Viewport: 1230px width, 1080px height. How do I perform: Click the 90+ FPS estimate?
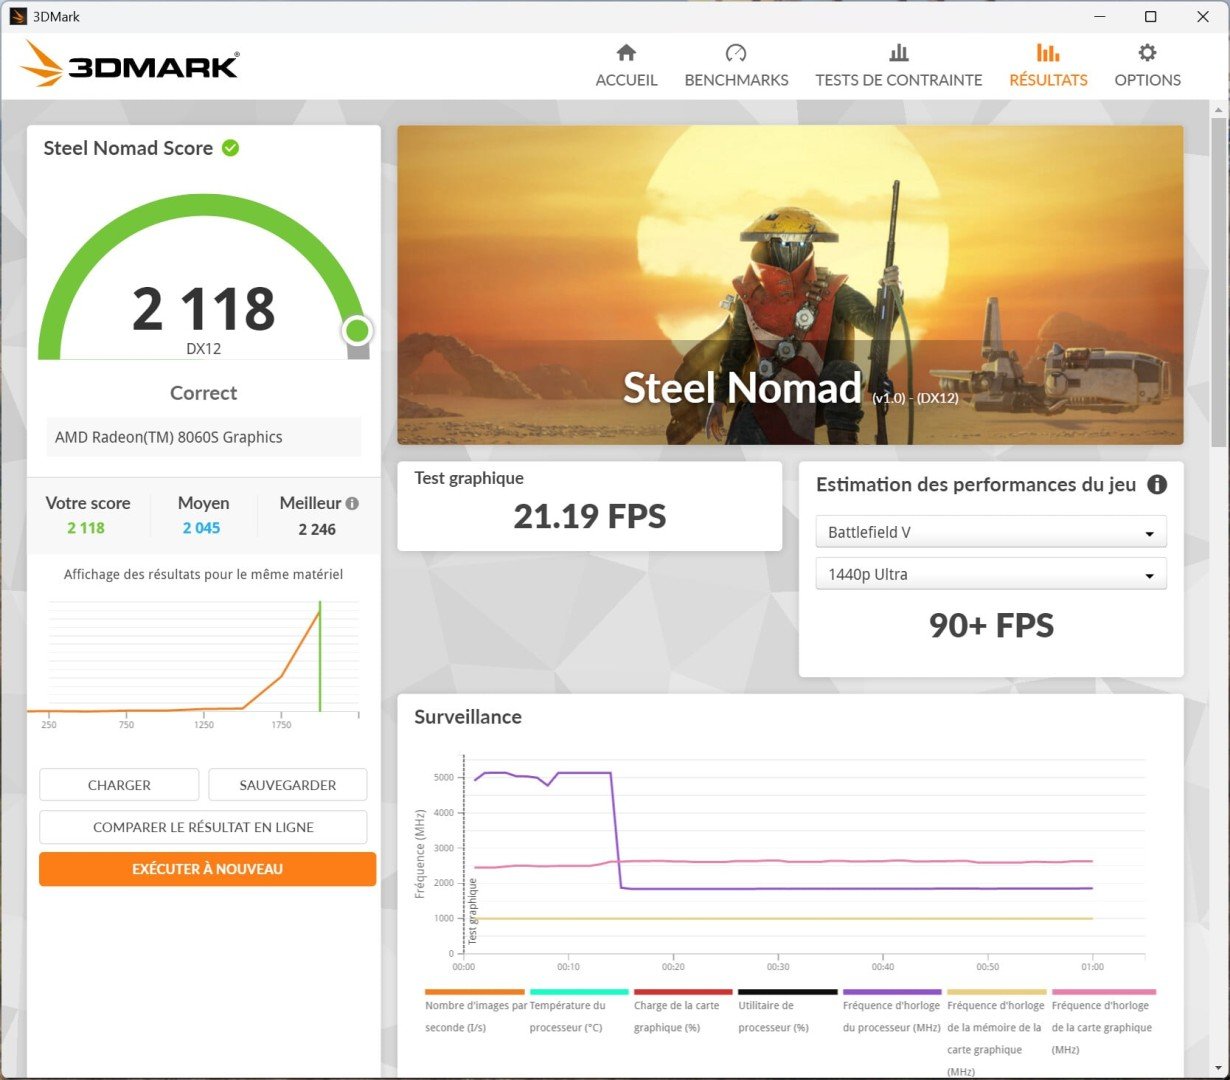991,625
